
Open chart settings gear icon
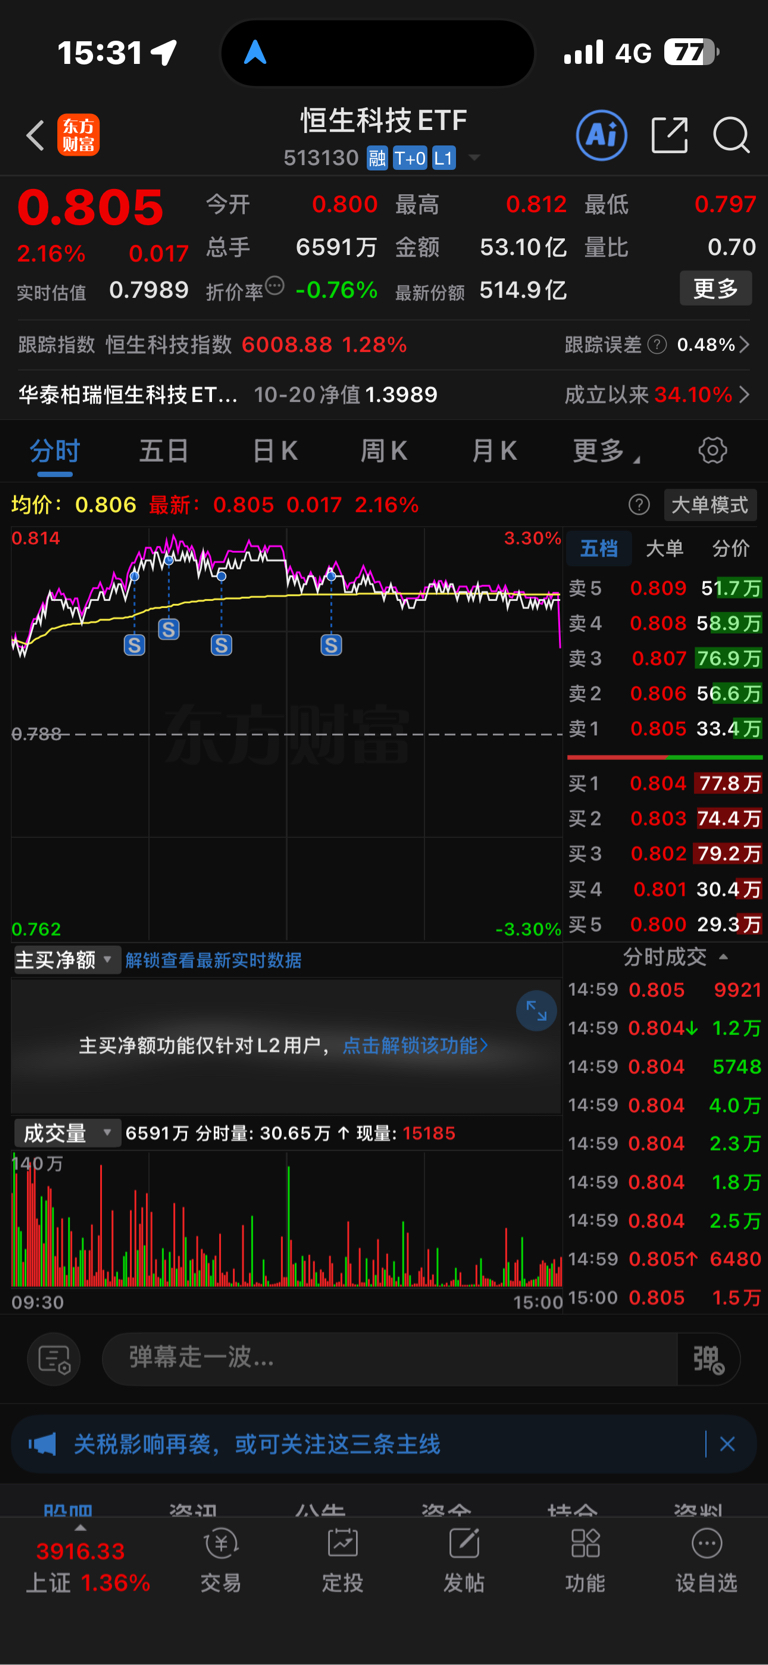point(712,450)
